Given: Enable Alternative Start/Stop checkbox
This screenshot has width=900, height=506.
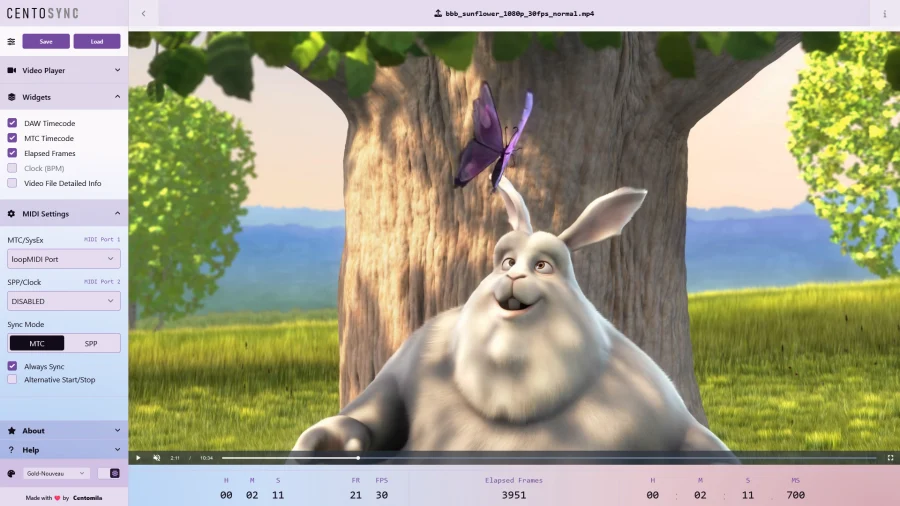Looking at the screenshot, I should [x=12, y=379].
